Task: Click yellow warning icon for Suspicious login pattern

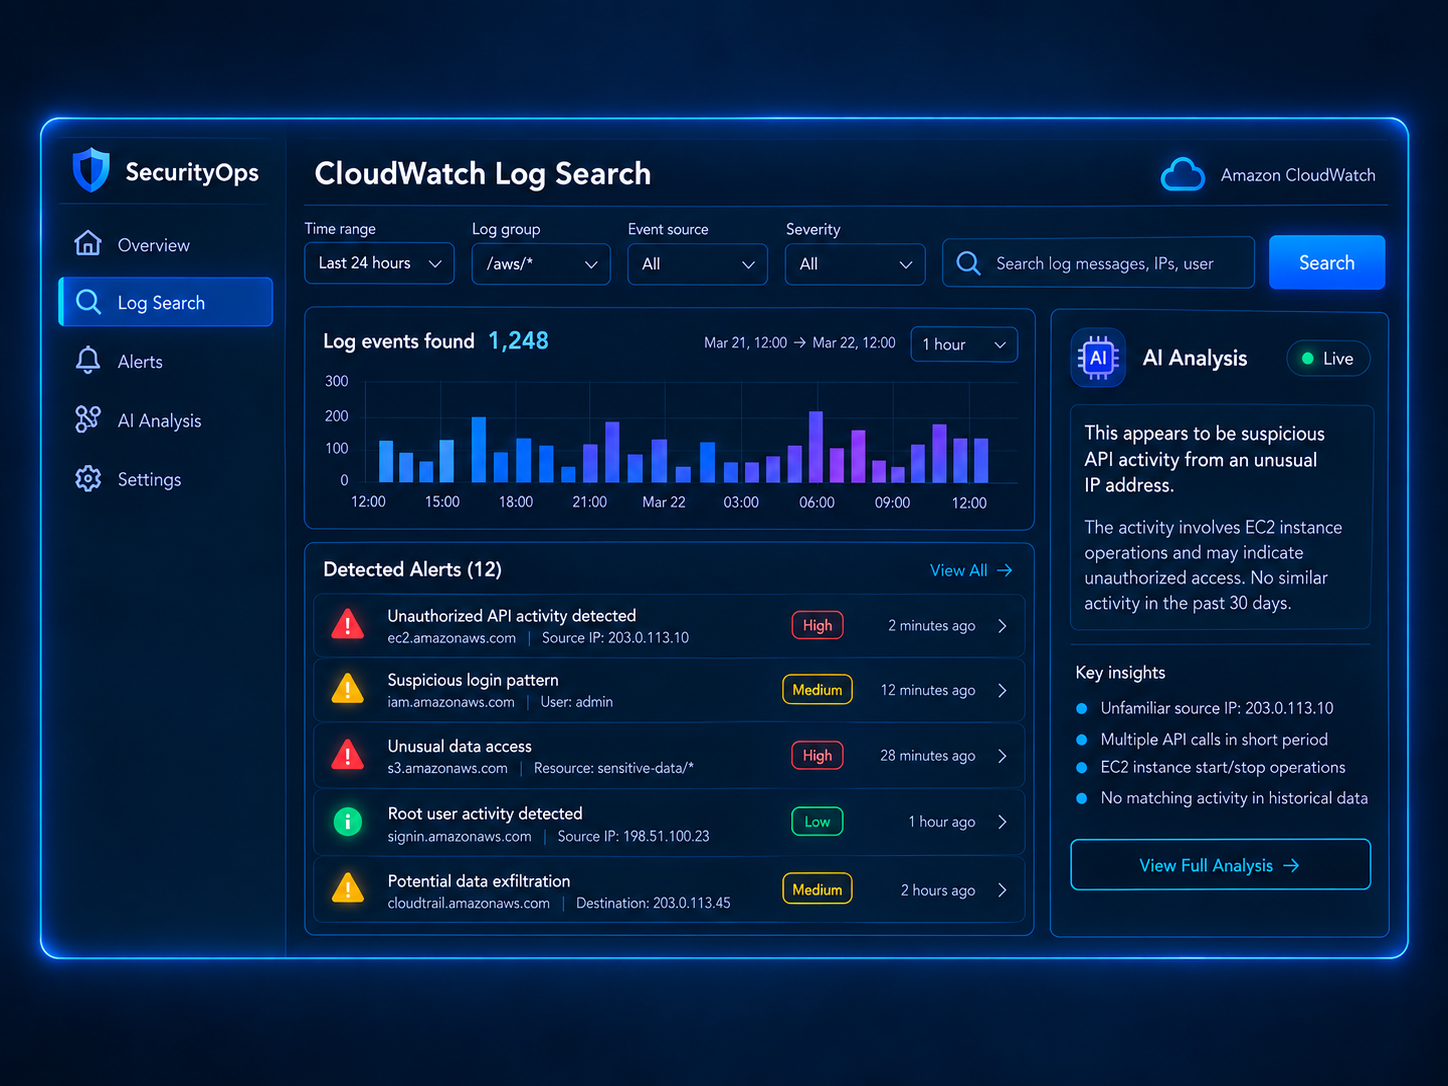Action: 347,689
